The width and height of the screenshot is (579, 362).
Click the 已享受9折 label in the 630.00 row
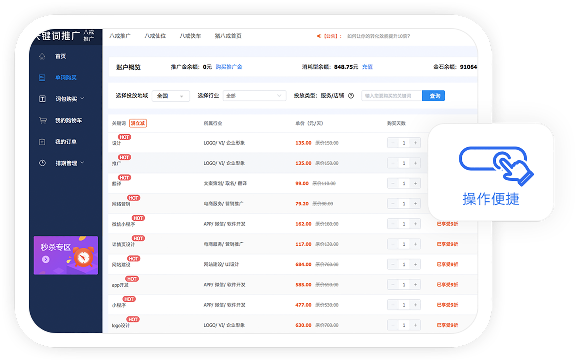447,325
